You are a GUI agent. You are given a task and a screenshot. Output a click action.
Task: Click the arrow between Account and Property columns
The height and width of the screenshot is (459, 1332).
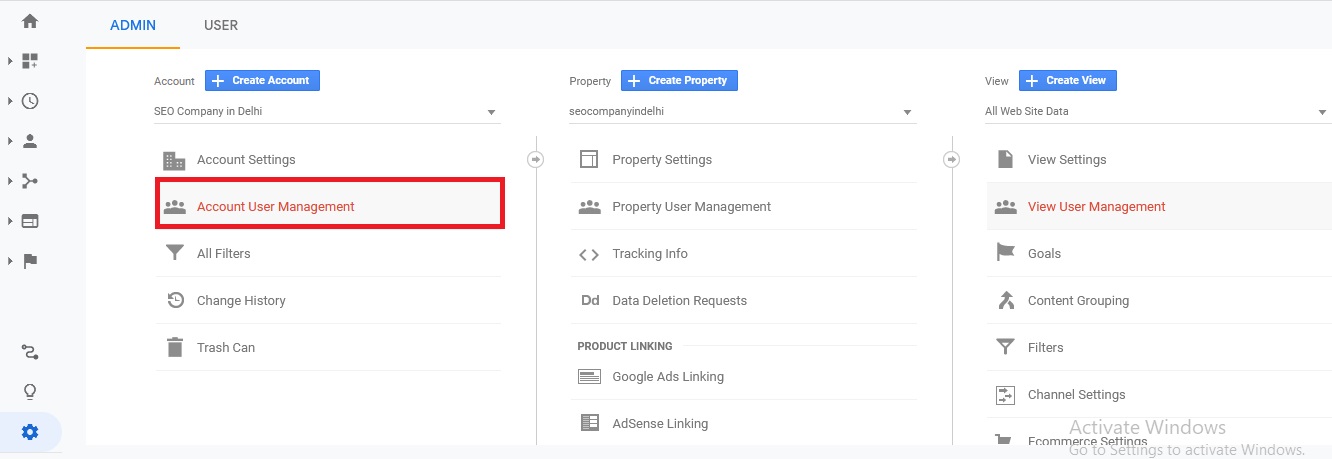pos(536,159)
